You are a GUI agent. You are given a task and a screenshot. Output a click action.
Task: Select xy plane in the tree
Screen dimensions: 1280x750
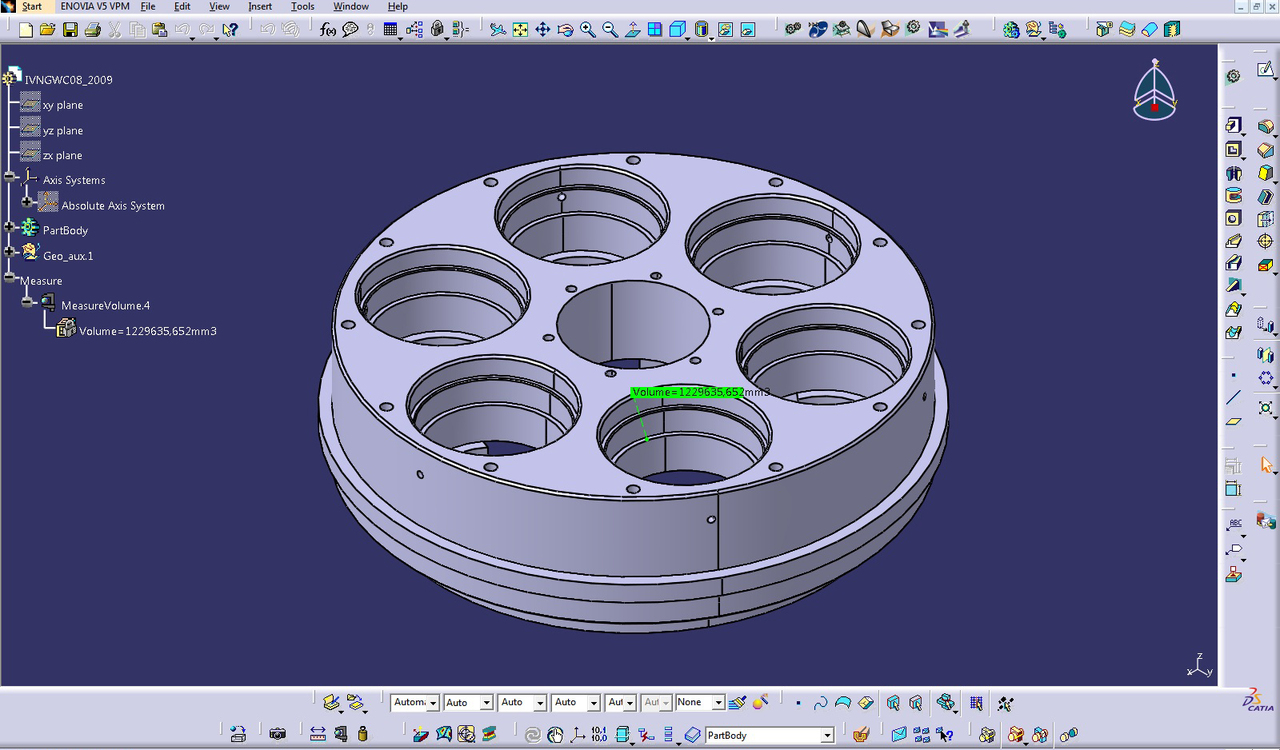pyautogui.click(x=63, y=105)
